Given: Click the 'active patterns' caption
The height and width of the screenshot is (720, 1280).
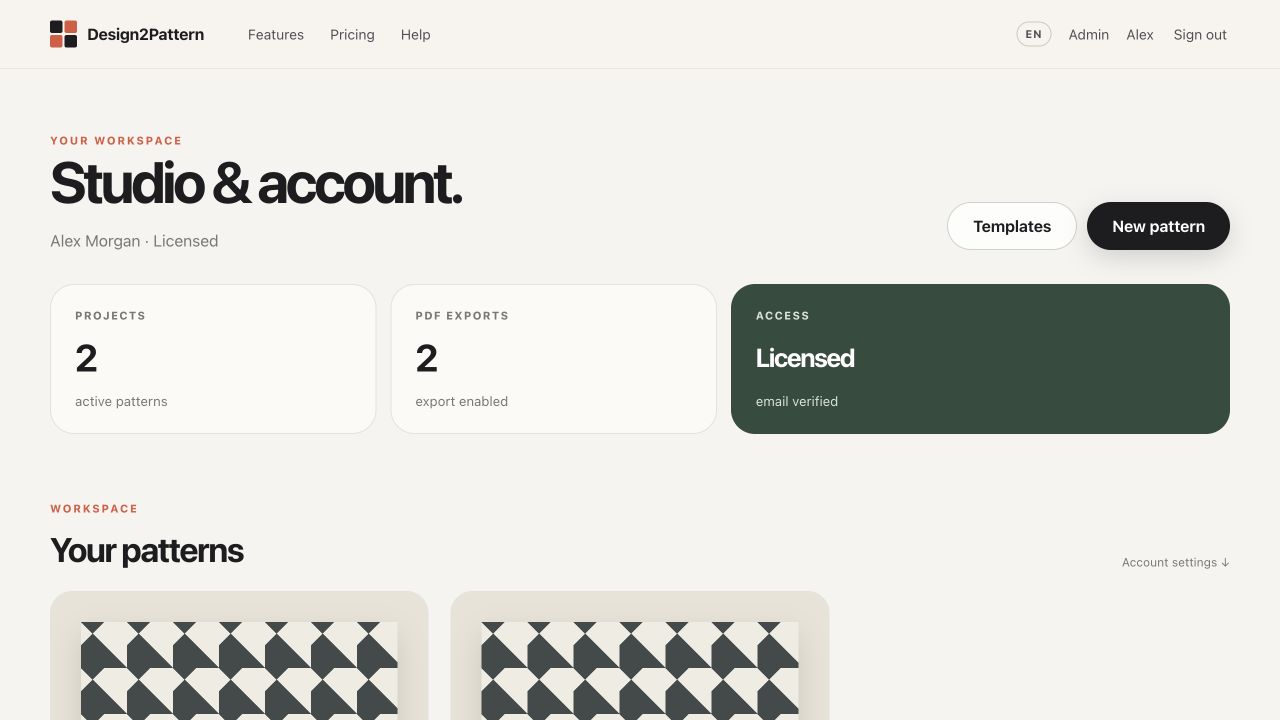Looking at the screenshot, I should (121, 401).
